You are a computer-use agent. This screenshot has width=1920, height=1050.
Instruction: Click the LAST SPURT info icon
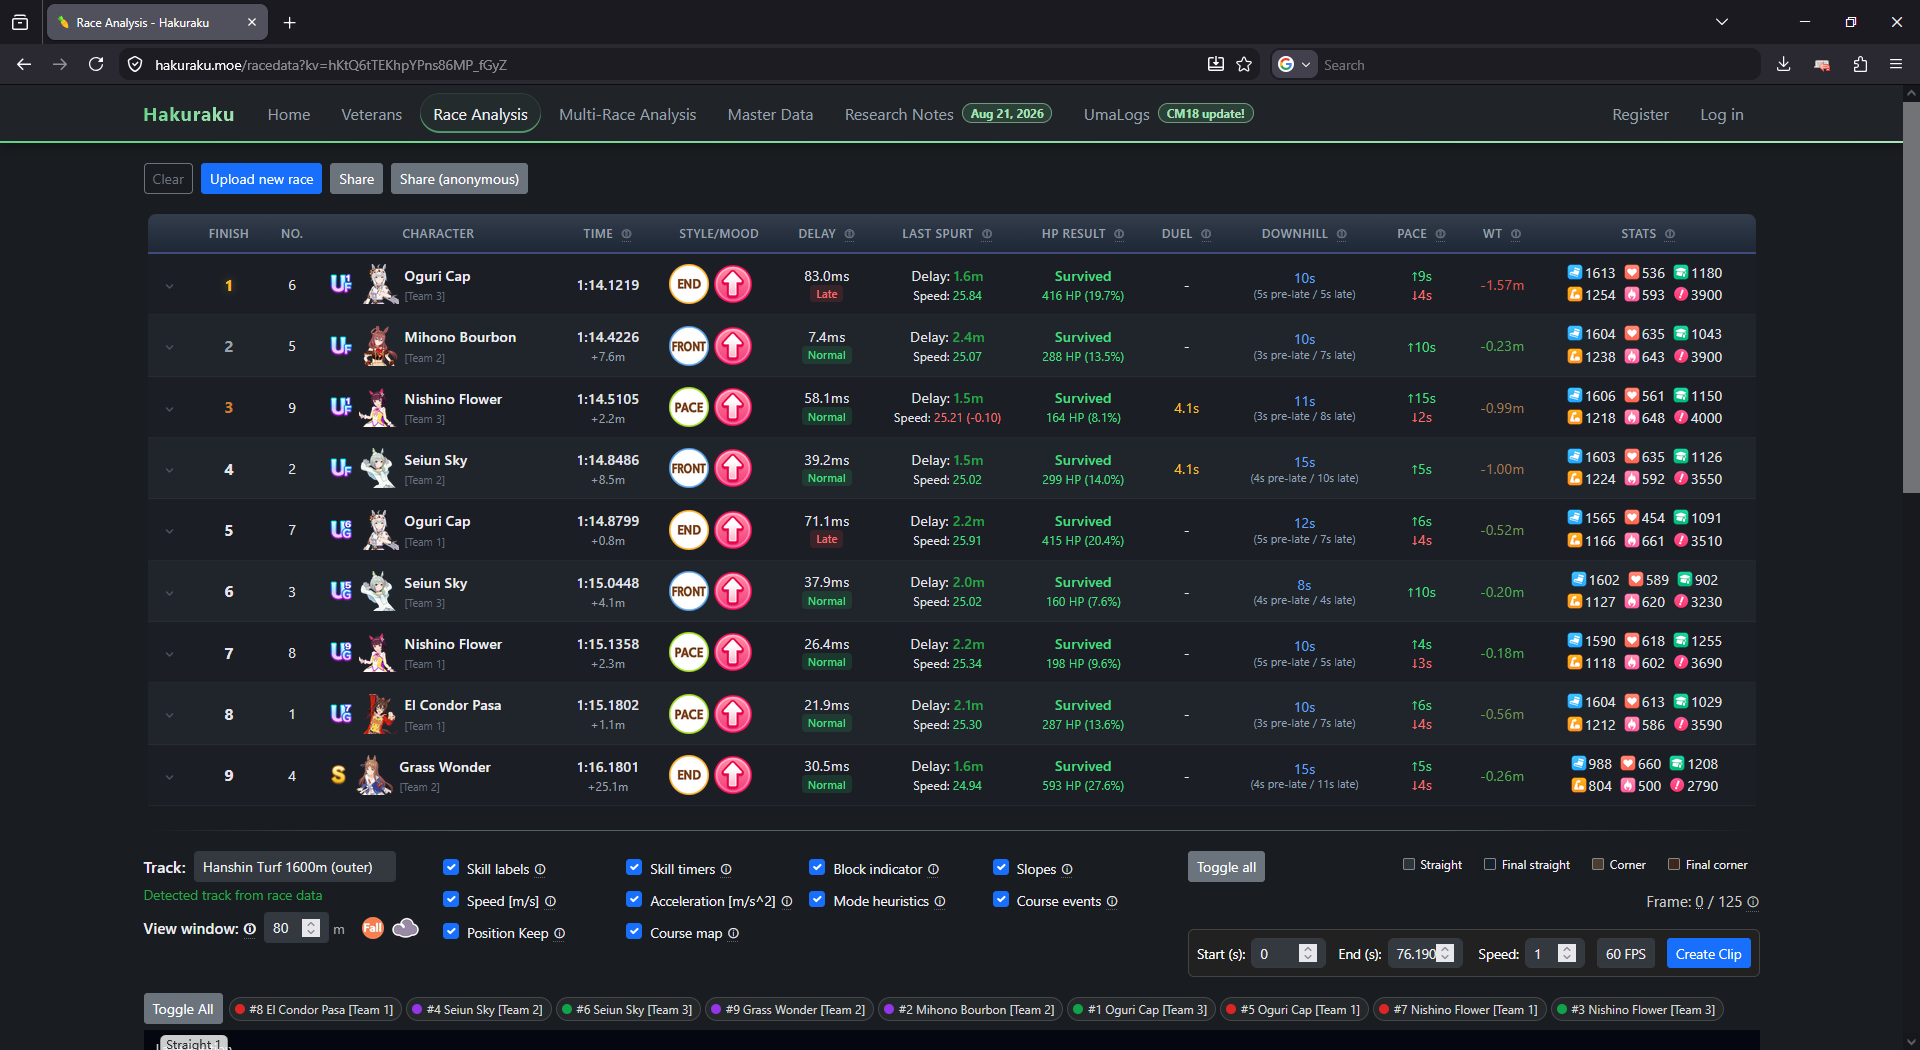click(987, 234)
